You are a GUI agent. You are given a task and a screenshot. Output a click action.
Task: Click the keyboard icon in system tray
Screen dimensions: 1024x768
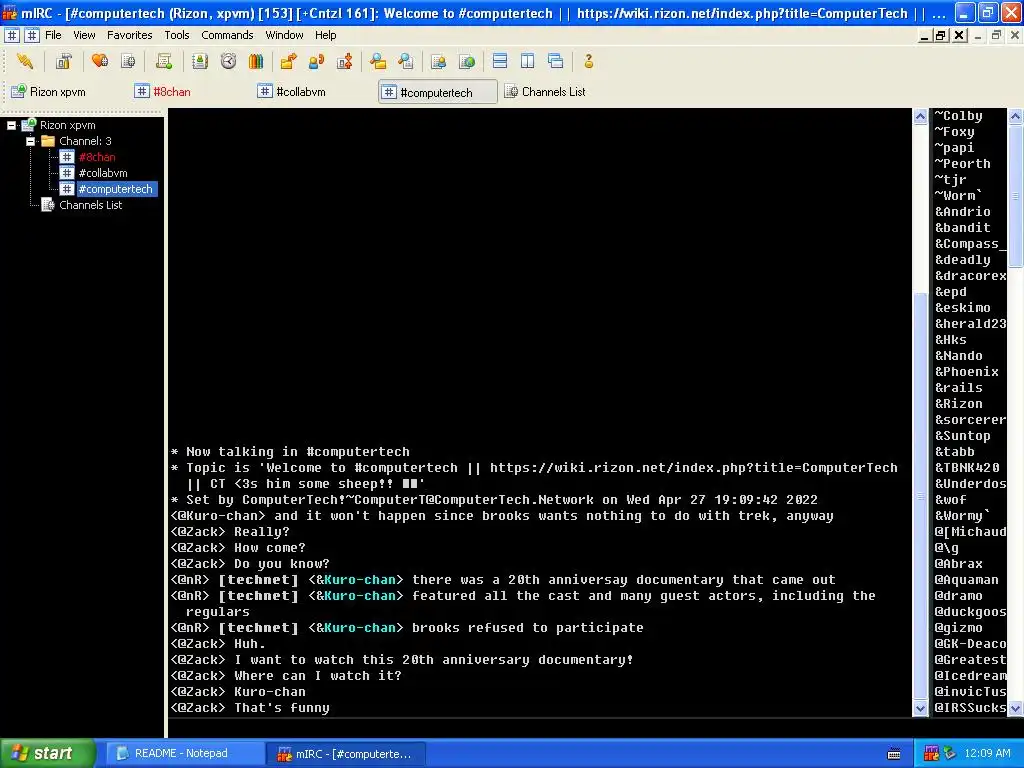click(894, 754)
